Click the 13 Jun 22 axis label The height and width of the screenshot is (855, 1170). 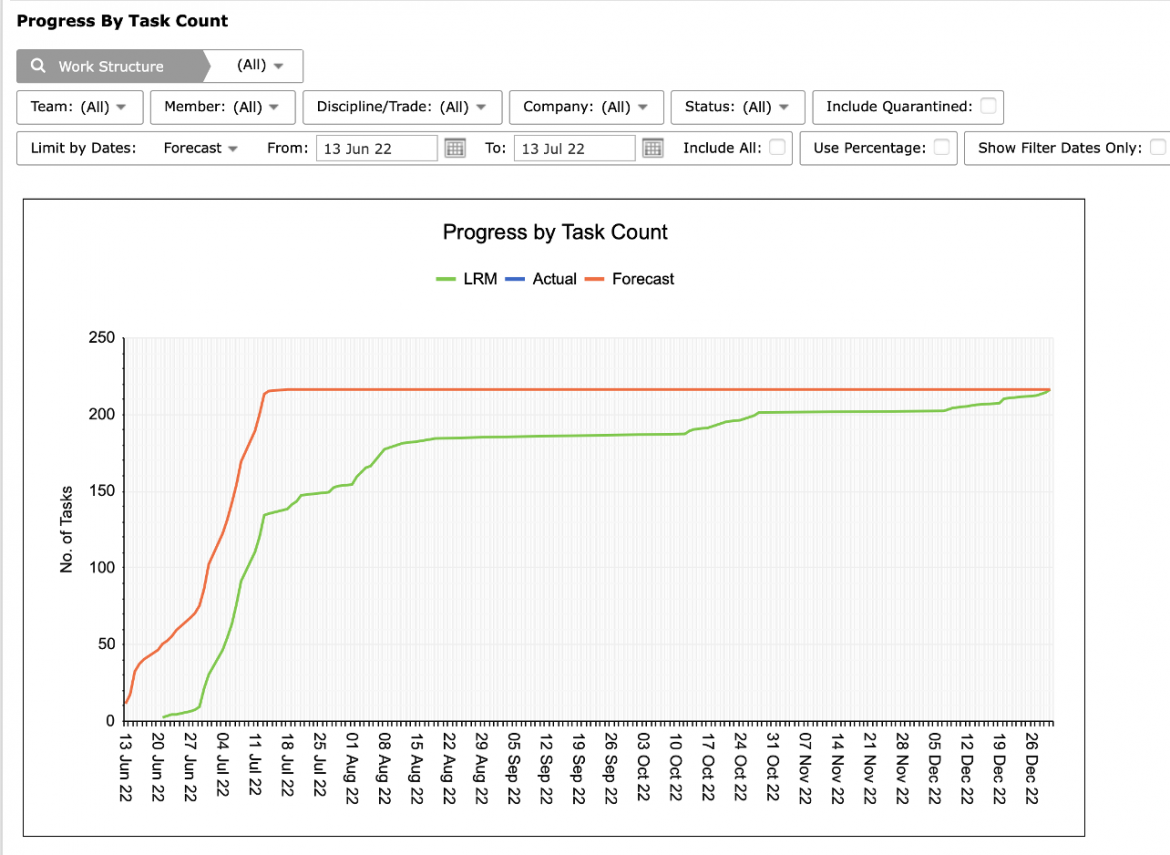(x=125, y=767)
